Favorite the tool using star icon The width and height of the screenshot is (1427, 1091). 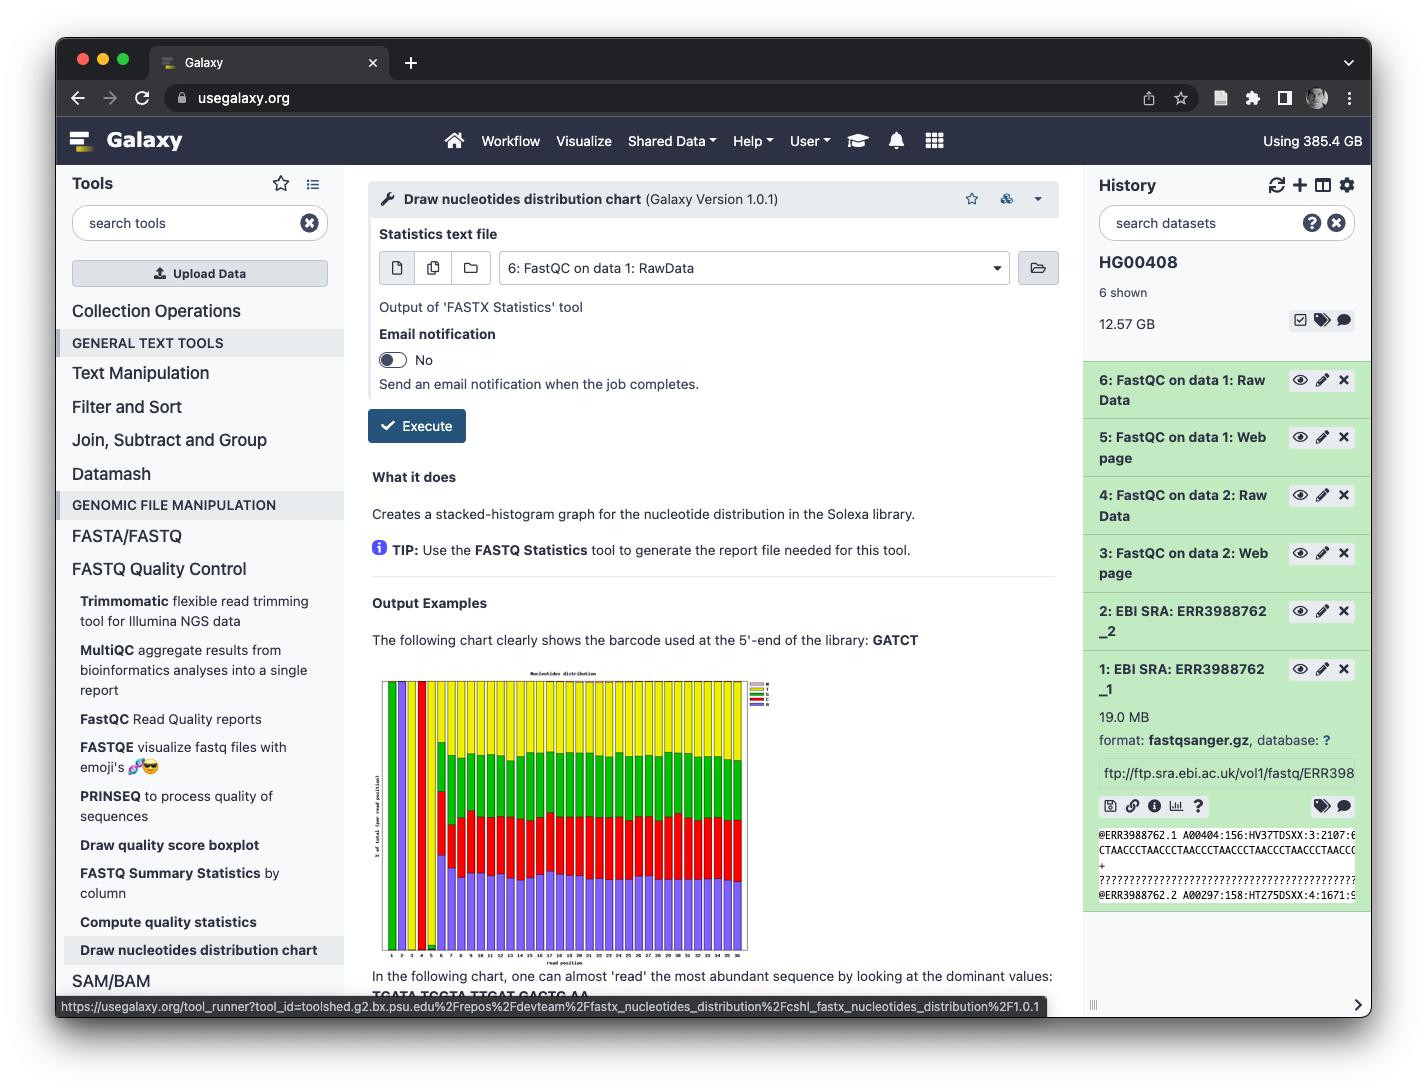pyautogui.click(x=971, y=199)
